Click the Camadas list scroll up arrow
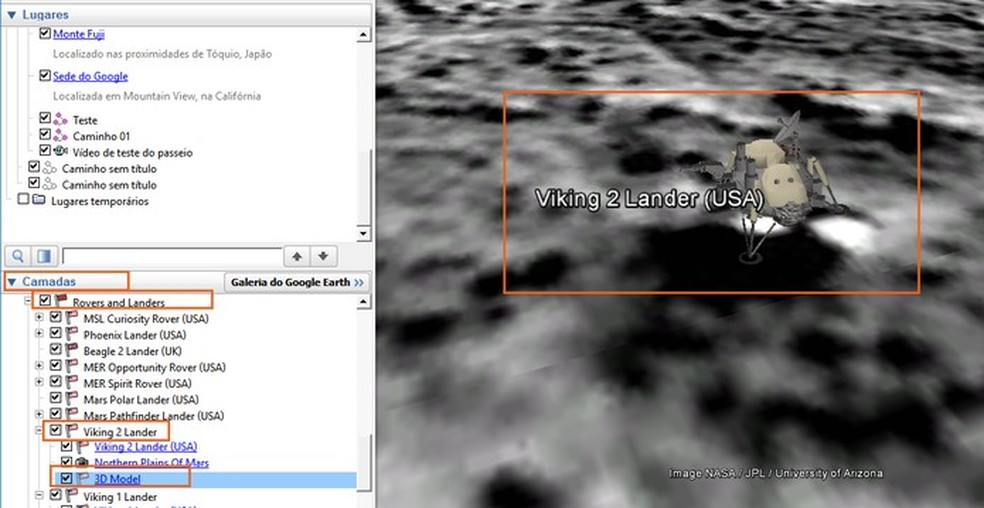984x508 pixels. point(363,303)
